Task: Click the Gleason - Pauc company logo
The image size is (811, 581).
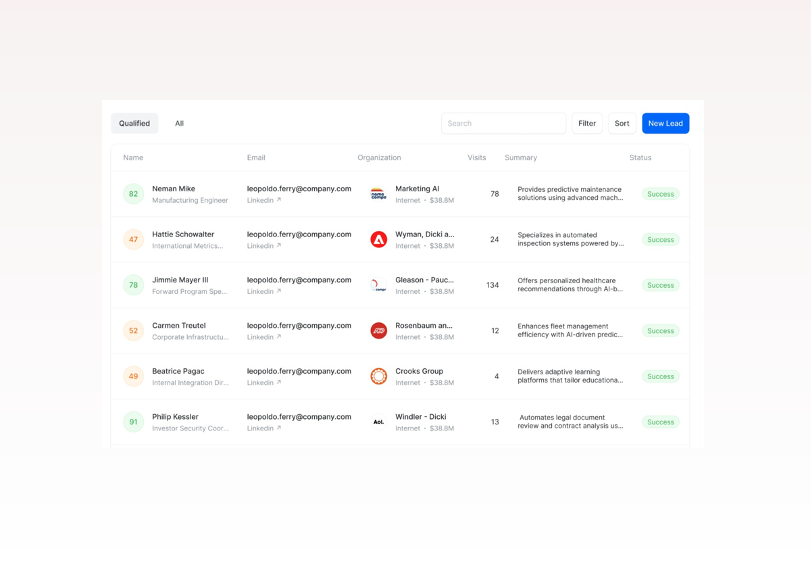Action: pyautogui.click(x=378, y=285)
